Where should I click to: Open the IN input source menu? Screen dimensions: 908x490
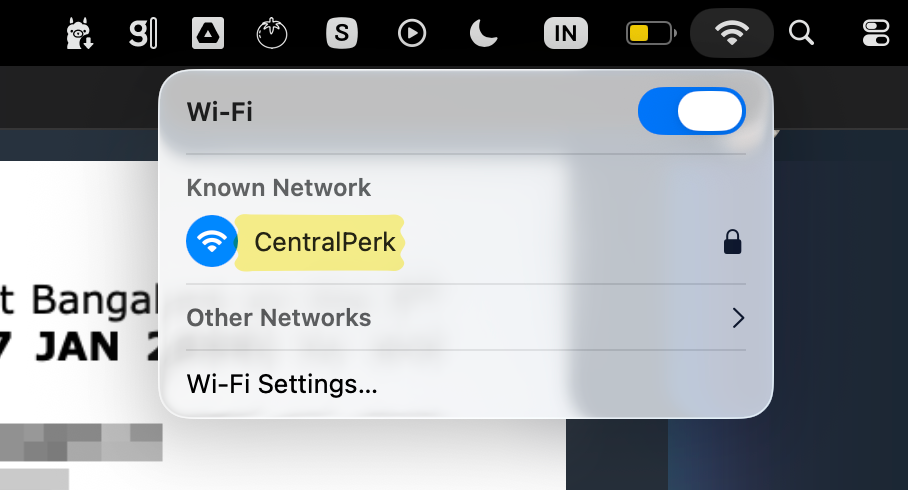[565, 34]
